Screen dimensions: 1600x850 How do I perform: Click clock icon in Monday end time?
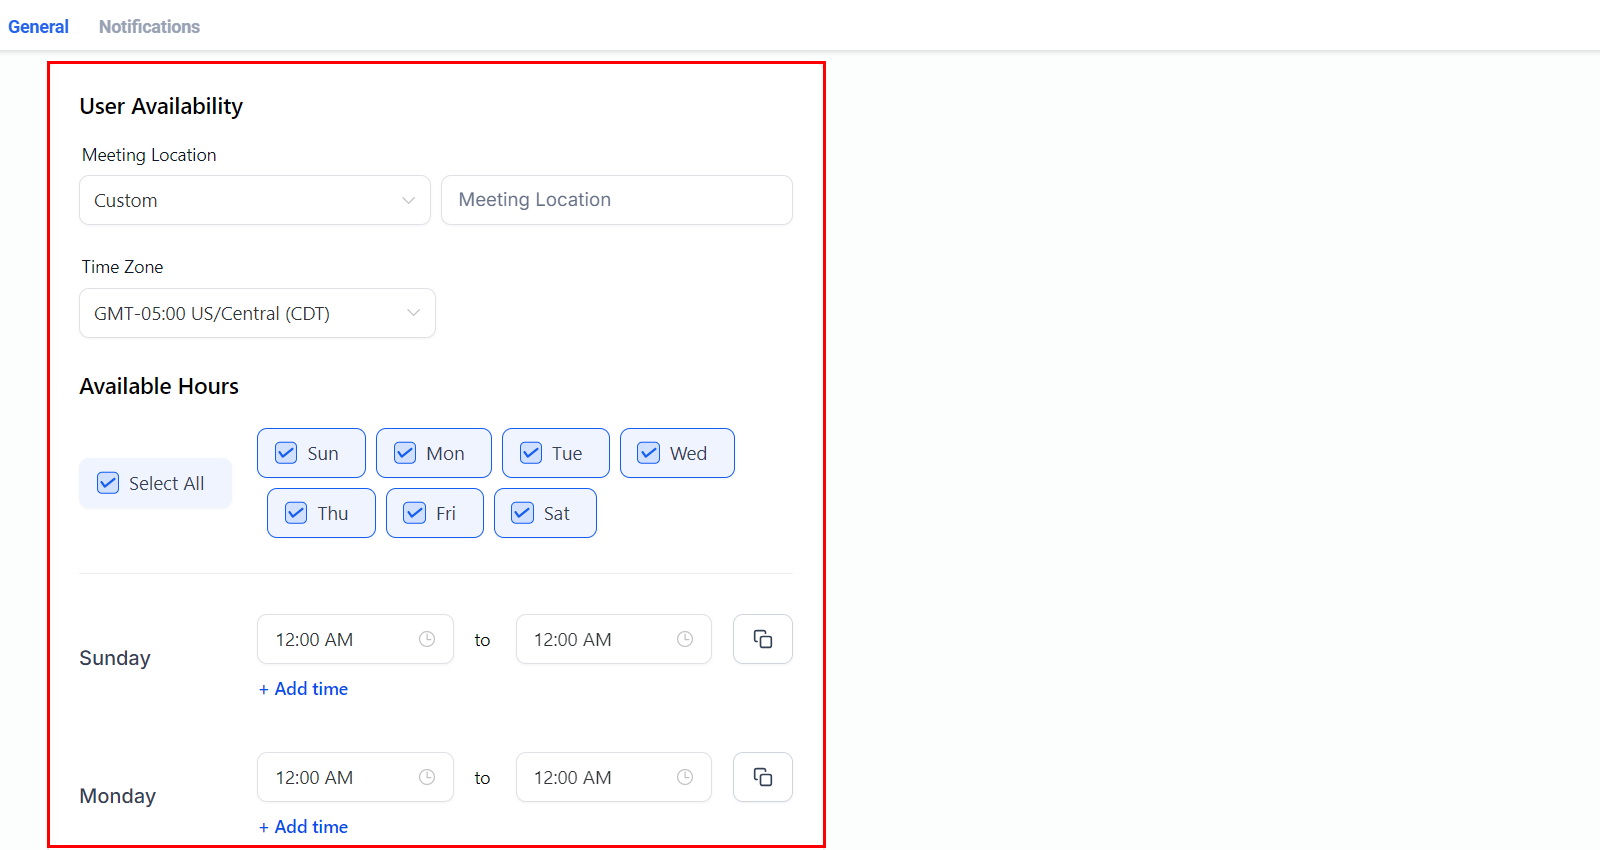tap(685, 777)
